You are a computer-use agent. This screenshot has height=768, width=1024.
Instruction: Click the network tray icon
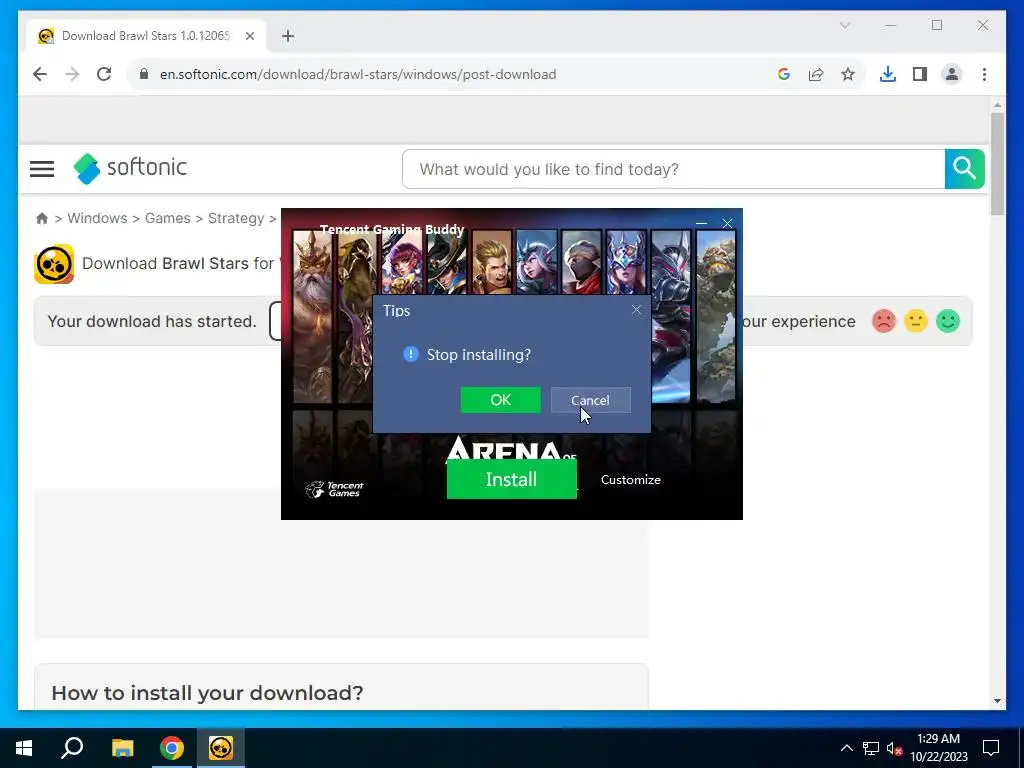(871, 748)
